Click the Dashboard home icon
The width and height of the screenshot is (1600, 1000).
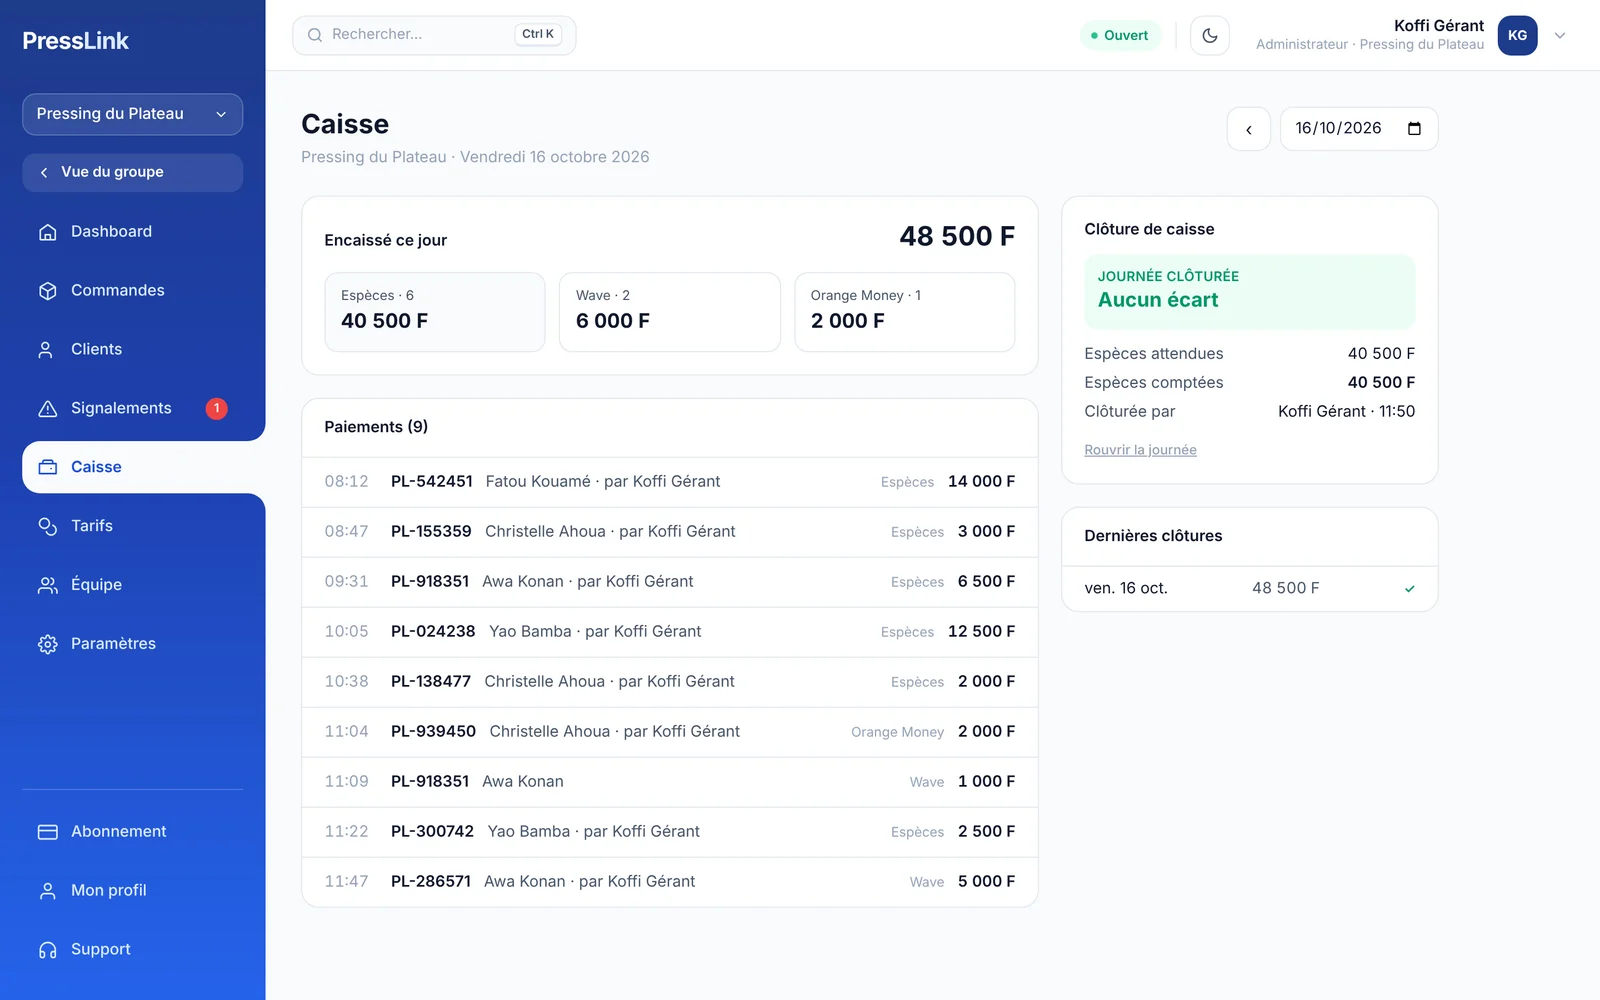pyautogui.click(x=47, y=232)
